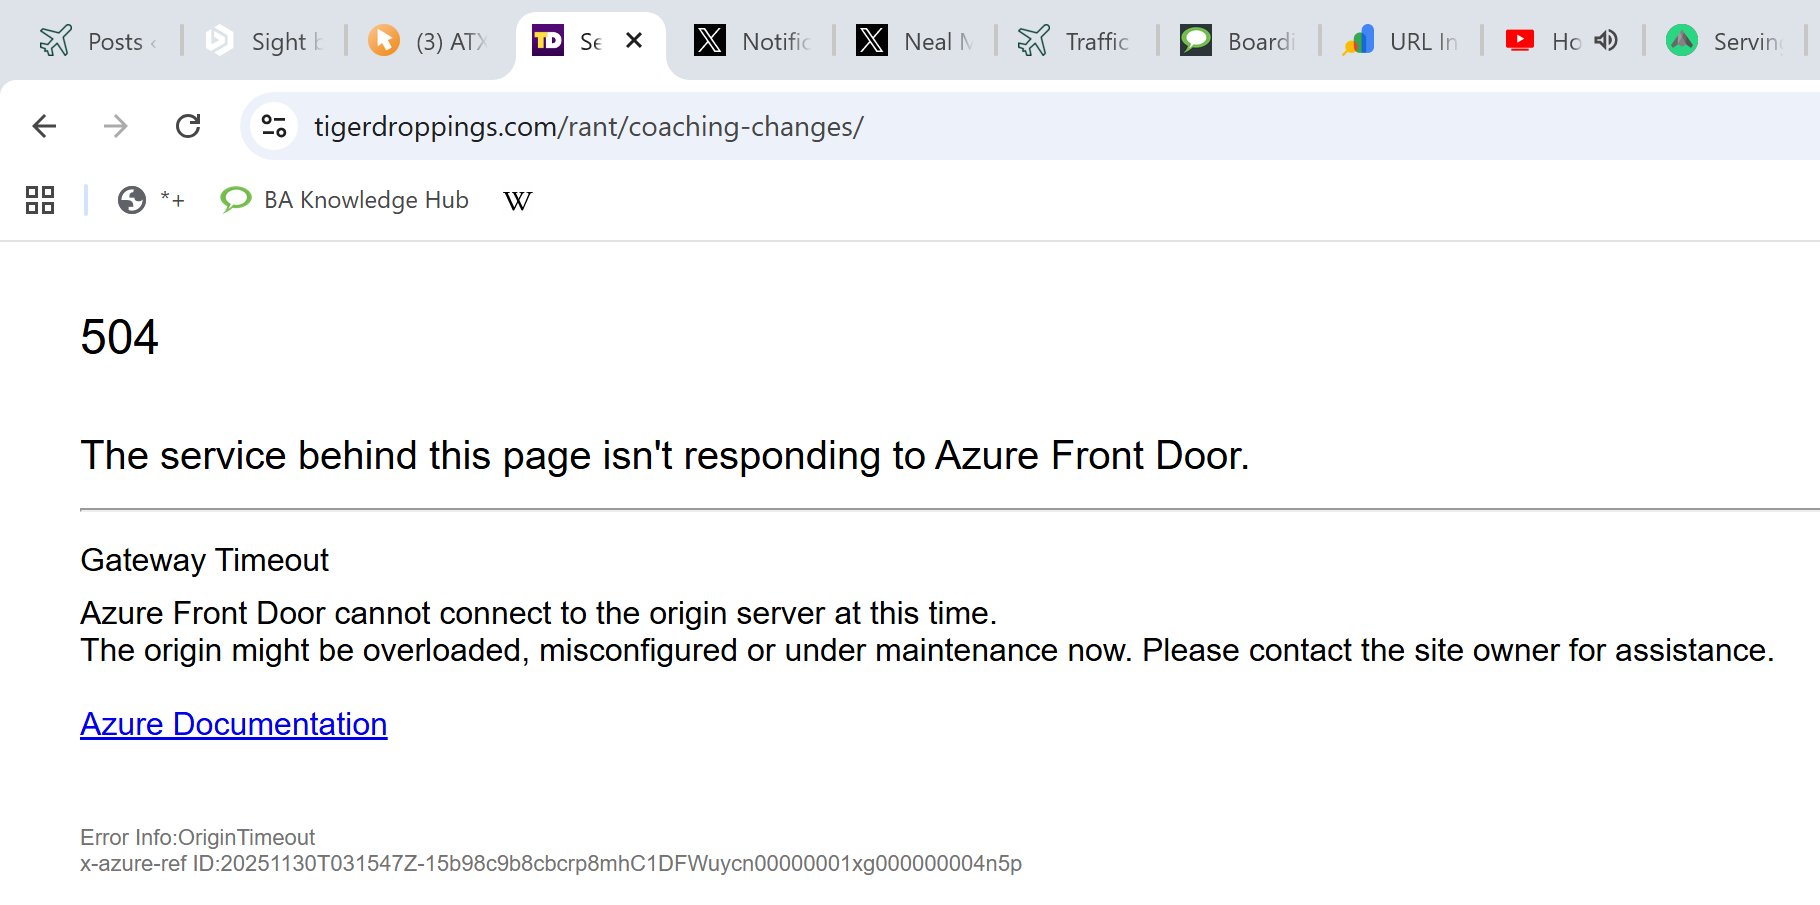Click the x-azure-ref ID line
This screenshot has height=905, width=1820.
pyautogui.click(x=551, y=864)
